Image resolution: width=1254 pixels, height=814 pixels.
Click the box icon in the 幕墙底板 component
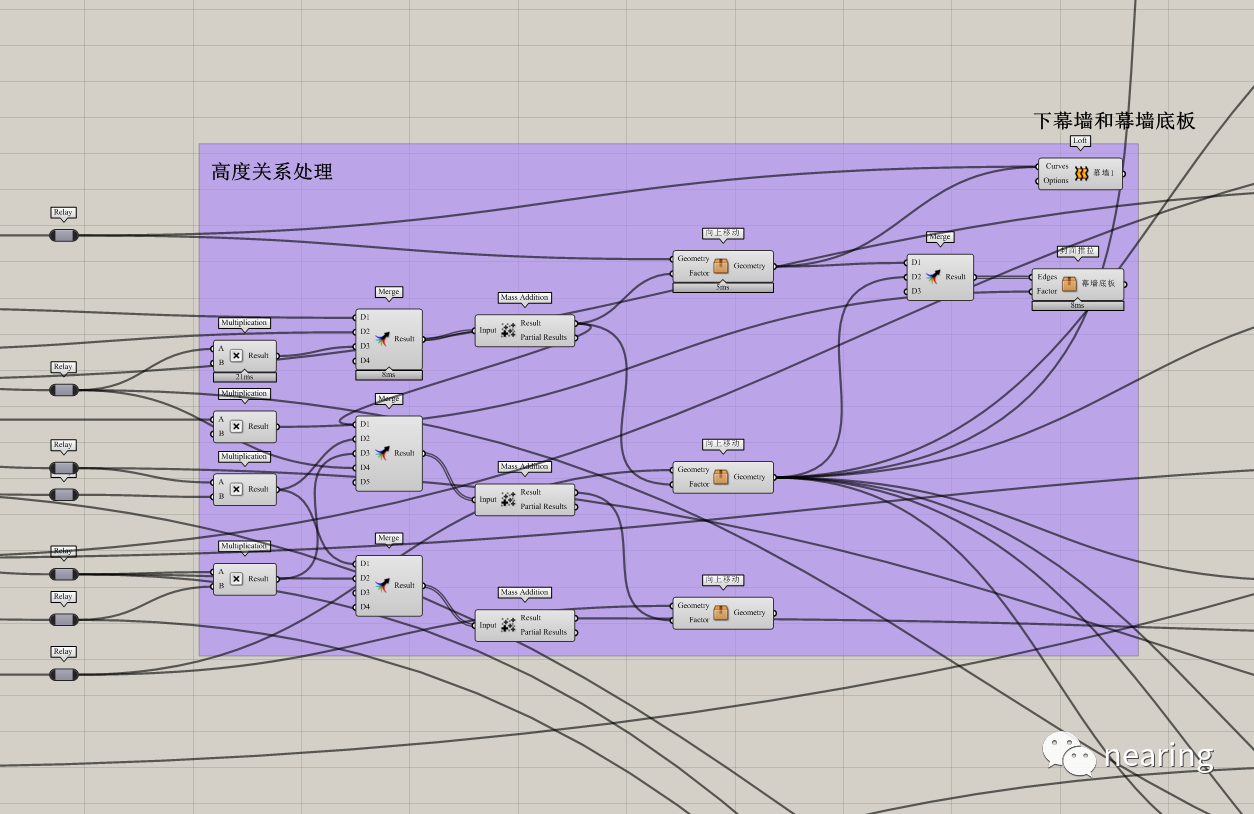pyautogui.click(x=1069, y=284)
